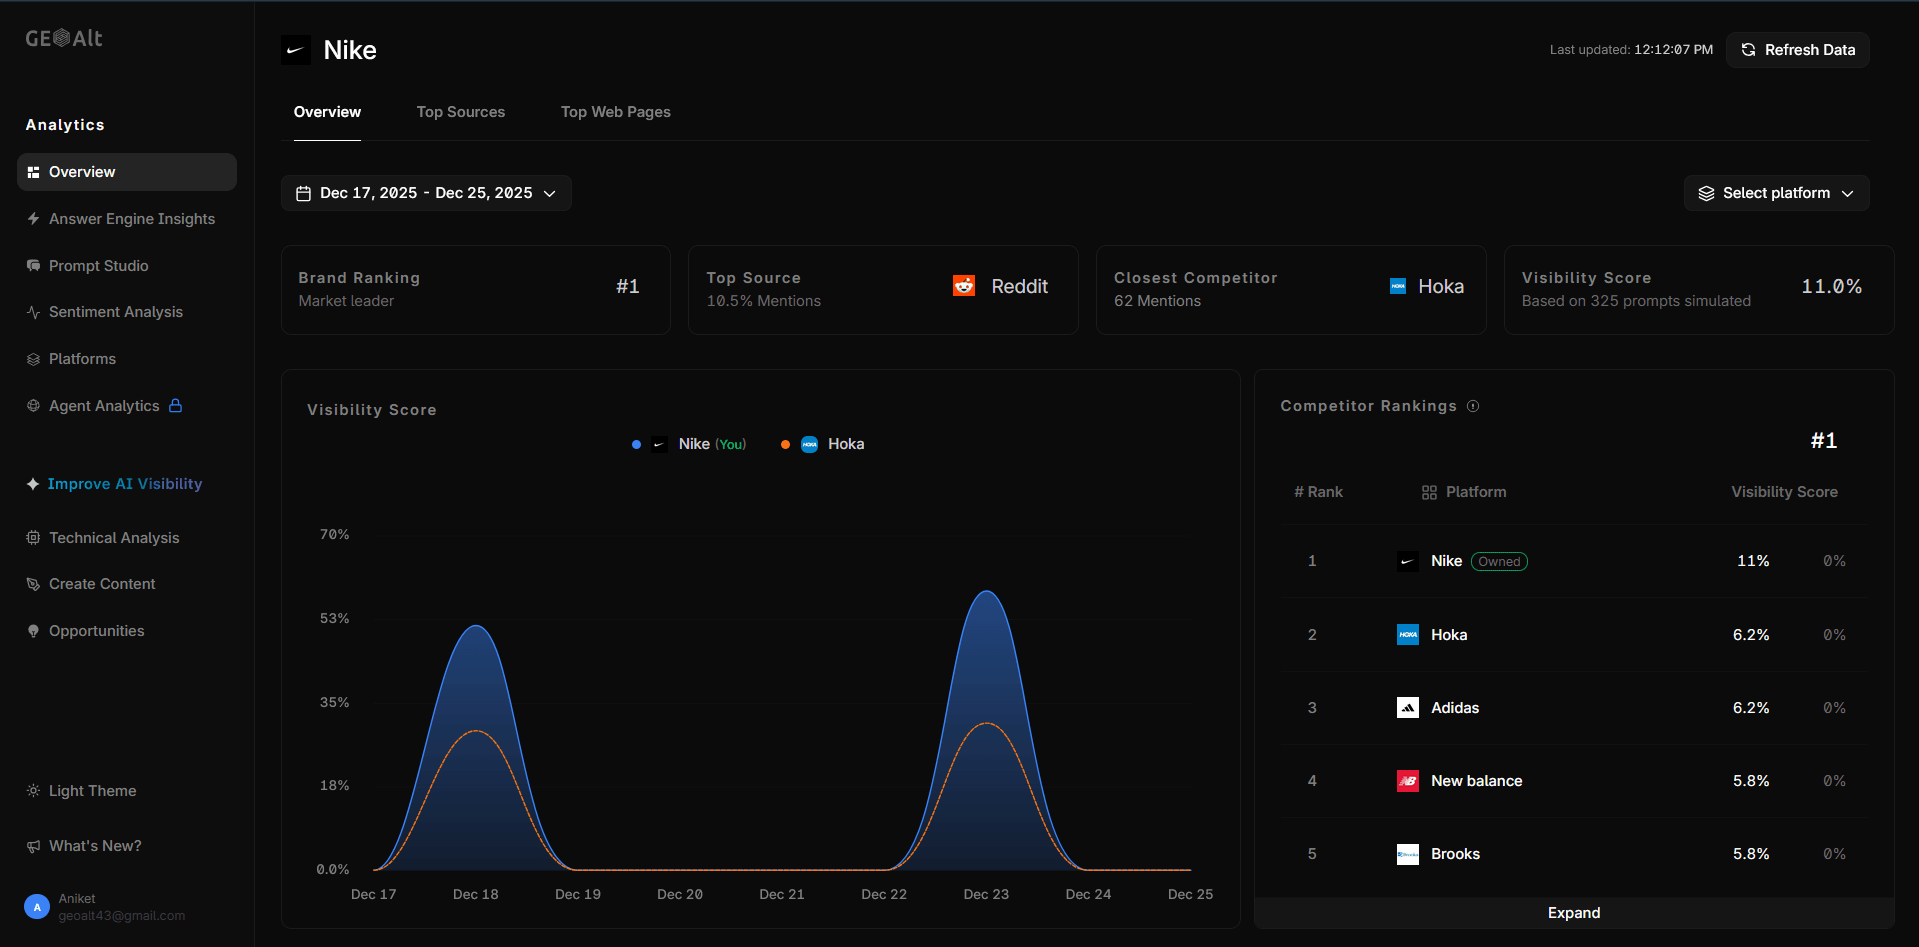Click the Create Content pen icon
1919x947 pixels.
pos(33,584)
